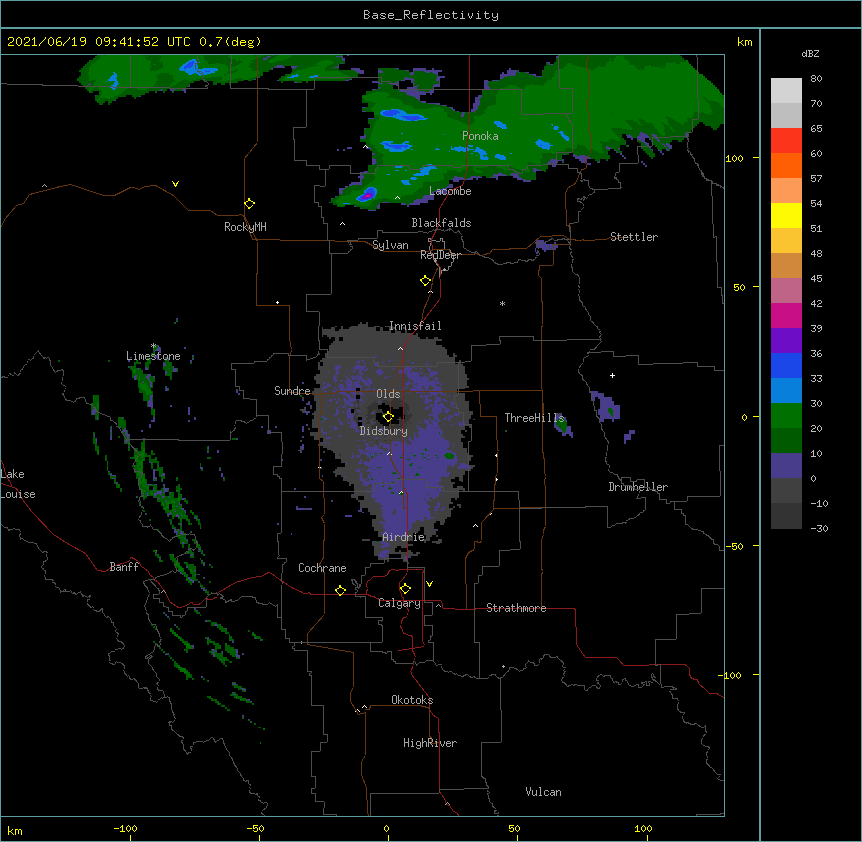
Task: Click the -100 tick on the vertical km axis
Action: pos(731,675)
